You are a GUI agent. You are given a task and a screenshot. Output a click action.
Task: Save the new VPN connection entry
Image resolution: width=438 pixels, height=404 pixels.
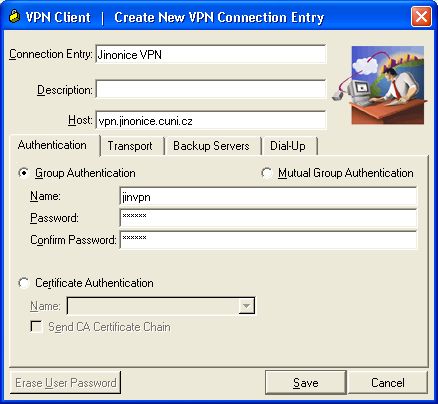click(x=306, y=382)
